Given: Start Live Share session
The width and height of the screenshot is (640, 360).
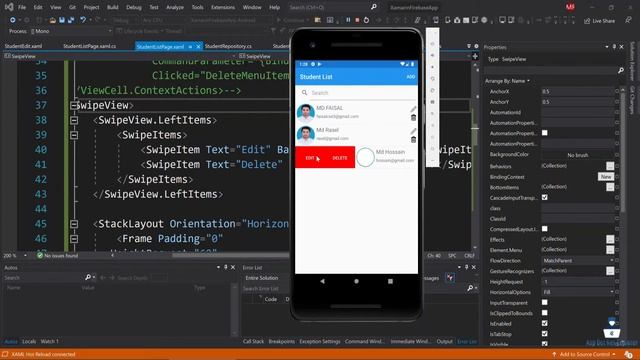Looking at the screenshot, I should coord(599,21).
